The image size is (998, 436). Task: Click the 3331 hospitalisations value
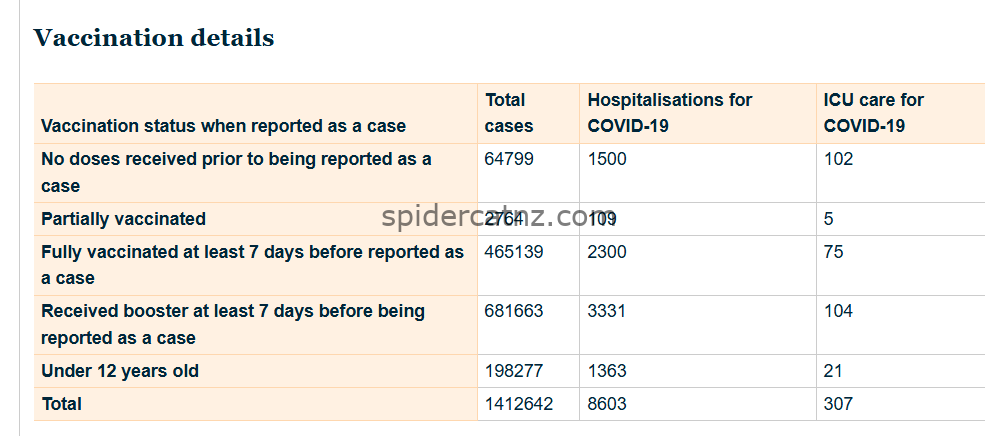pos(607,311)
